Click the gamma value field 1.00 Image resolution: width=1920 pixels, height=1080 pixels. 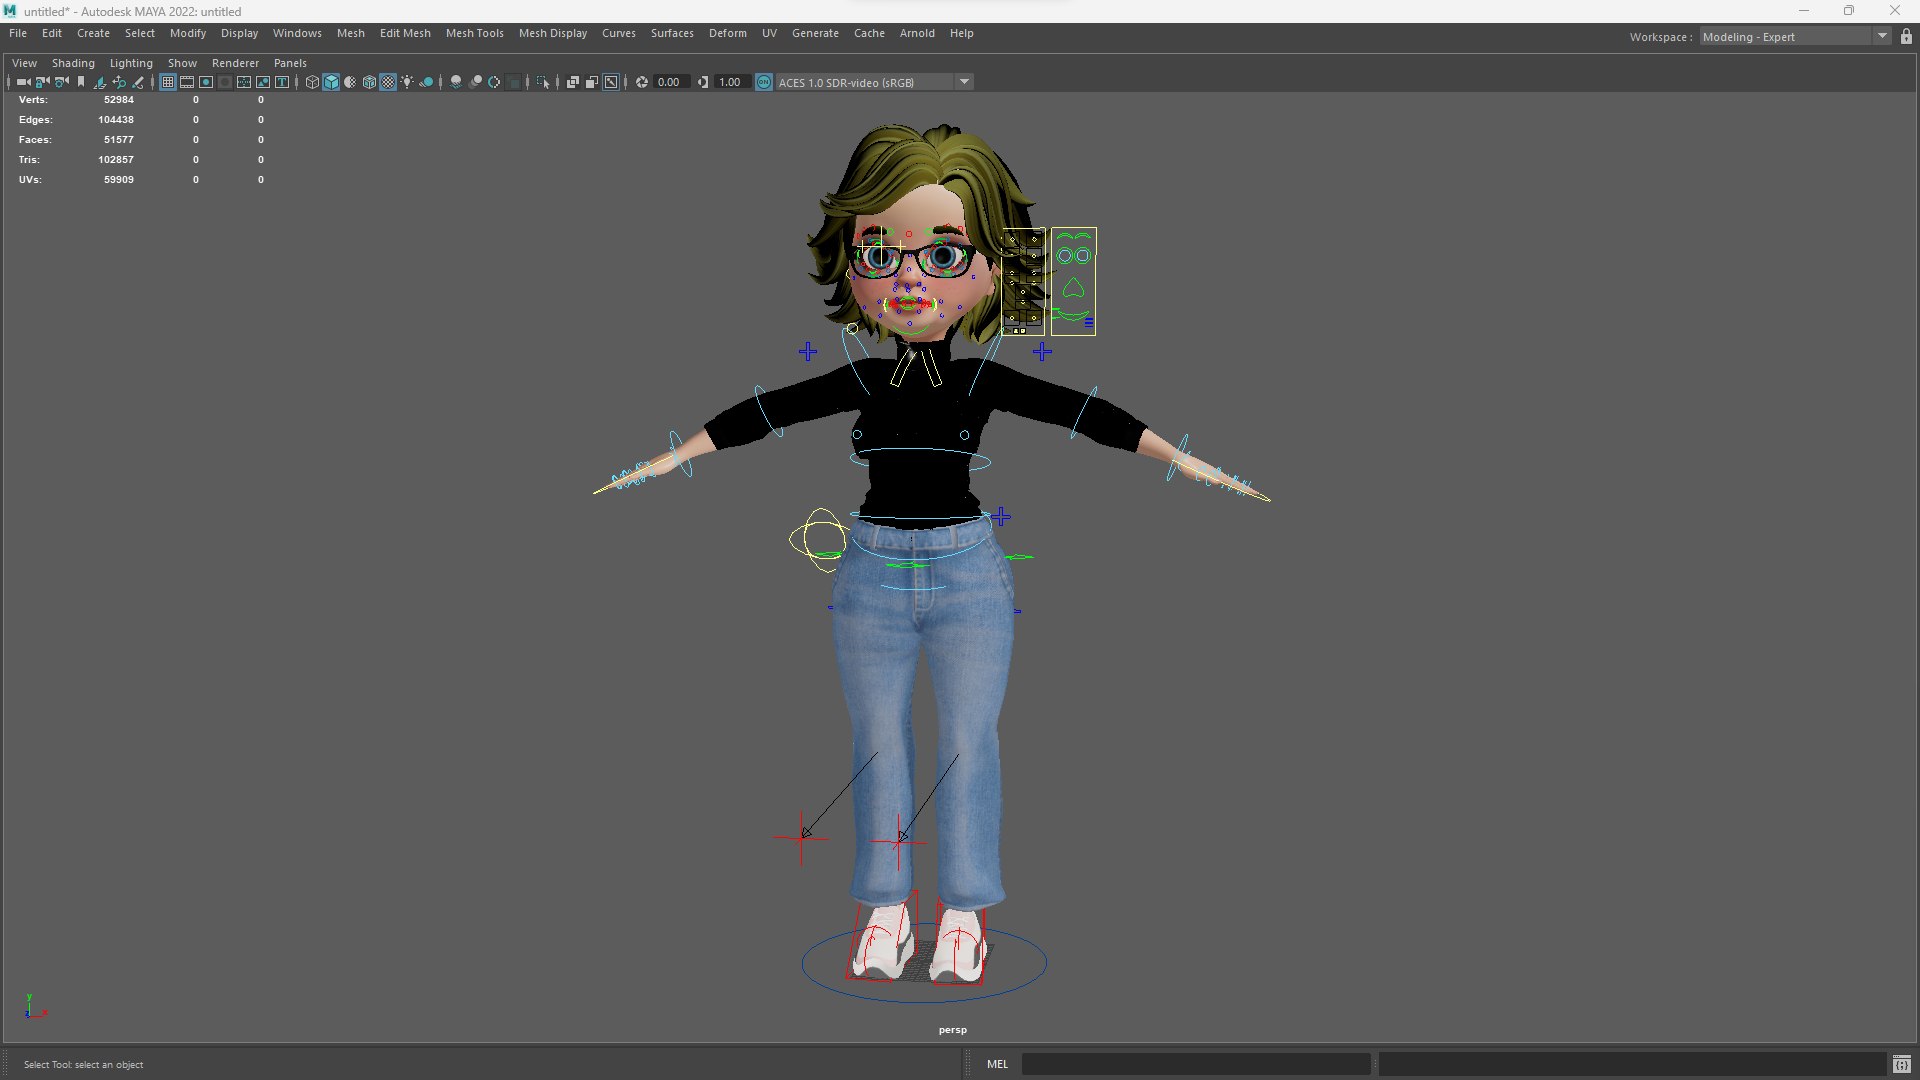(731, 82)
